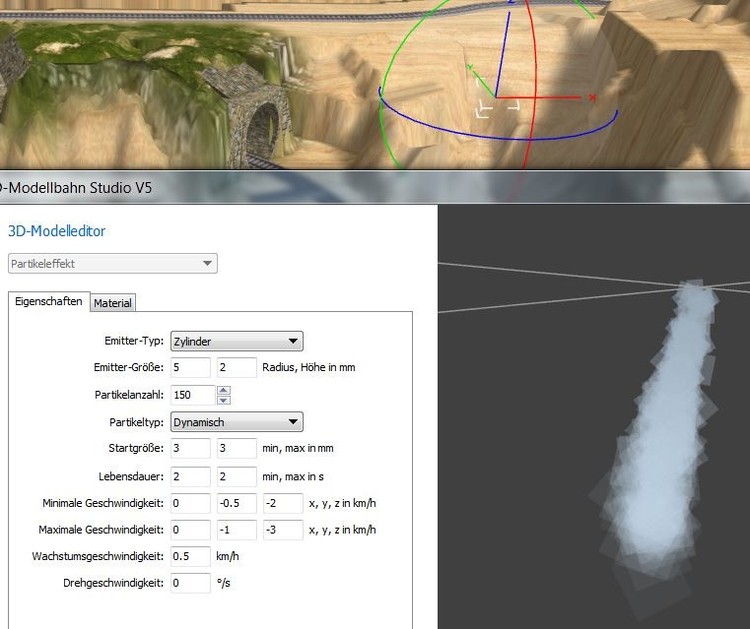The height and width of the screenshot is (629, 750).
Task: Open the Partikeltyp Dynamisch dropdown
Action: pos(236,422)
